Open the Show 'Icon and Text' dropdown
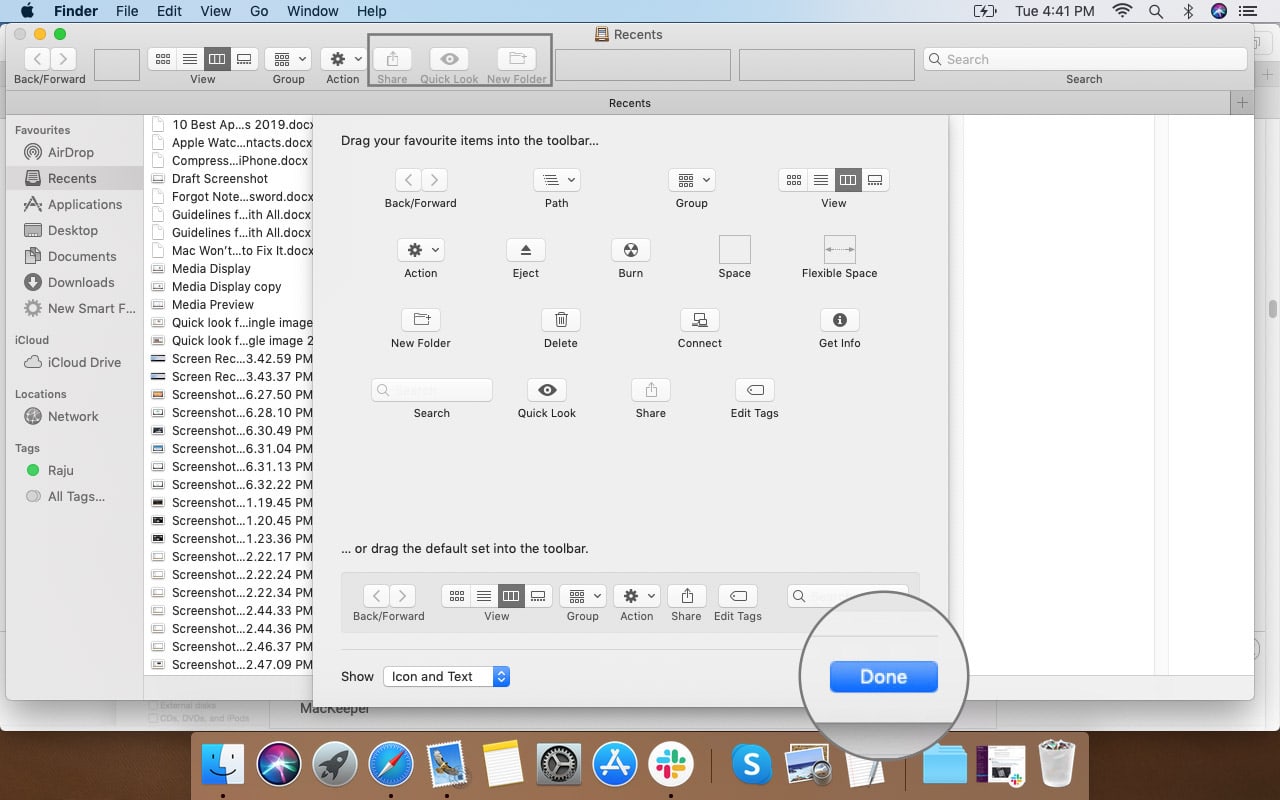Viewport: 1280px width, 800px height. point(446,676)
